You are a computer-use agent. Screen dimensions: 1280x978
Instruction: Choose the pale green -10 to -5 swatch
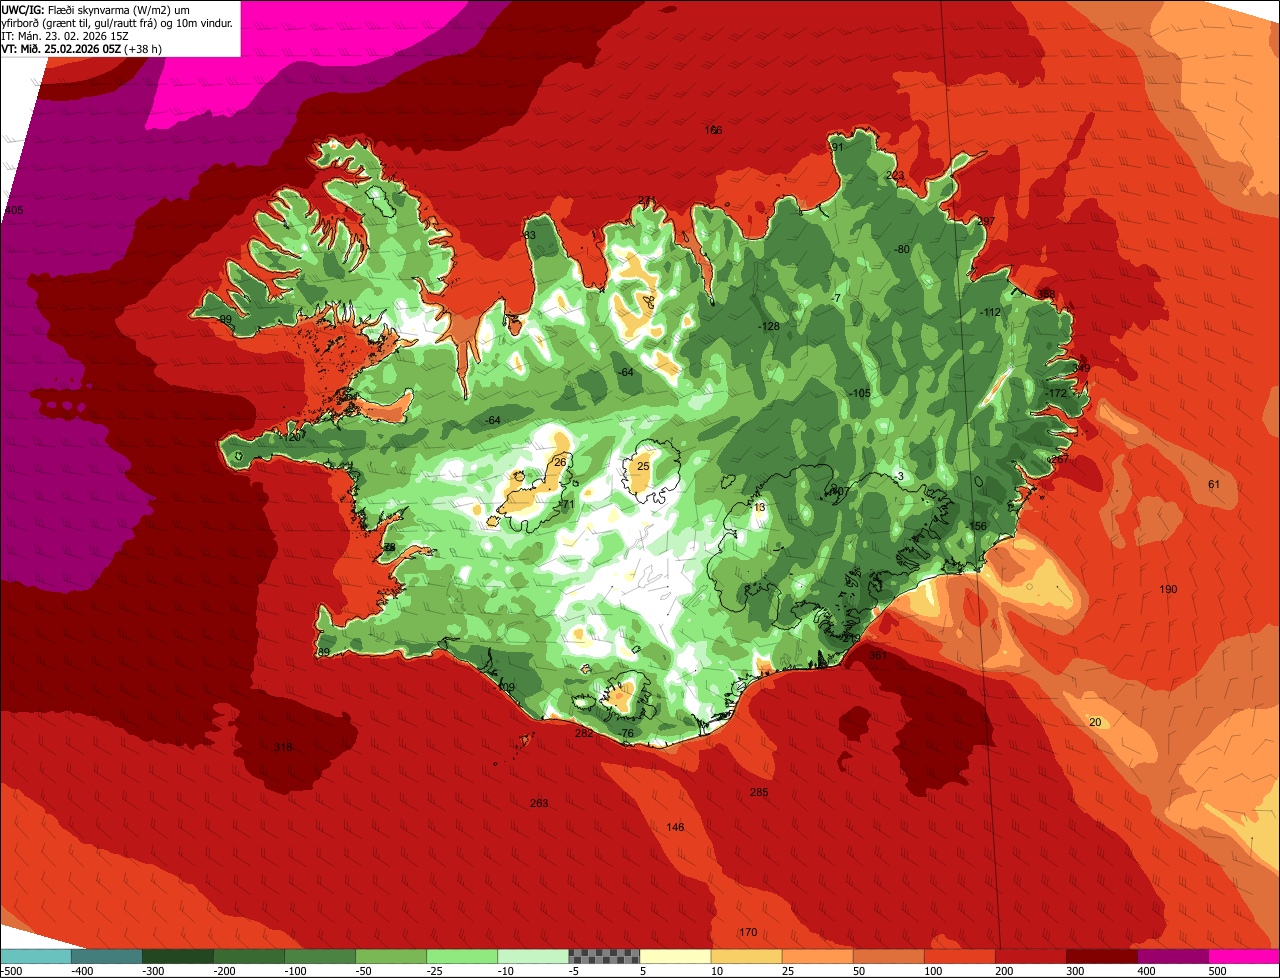pos(533,955)
